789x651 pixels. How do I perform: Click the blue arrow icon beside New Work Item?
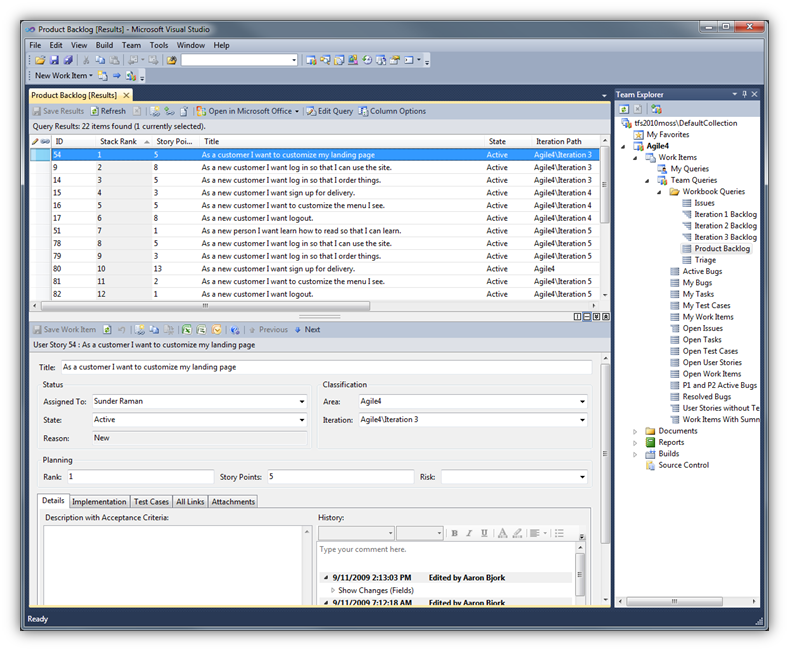117,75
